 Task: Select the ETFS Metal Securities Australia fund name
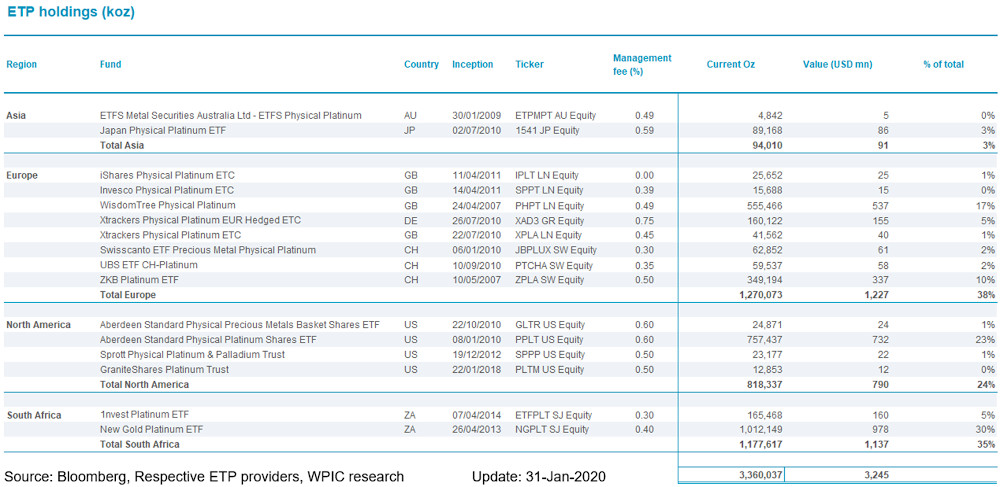tap(231, 115)
